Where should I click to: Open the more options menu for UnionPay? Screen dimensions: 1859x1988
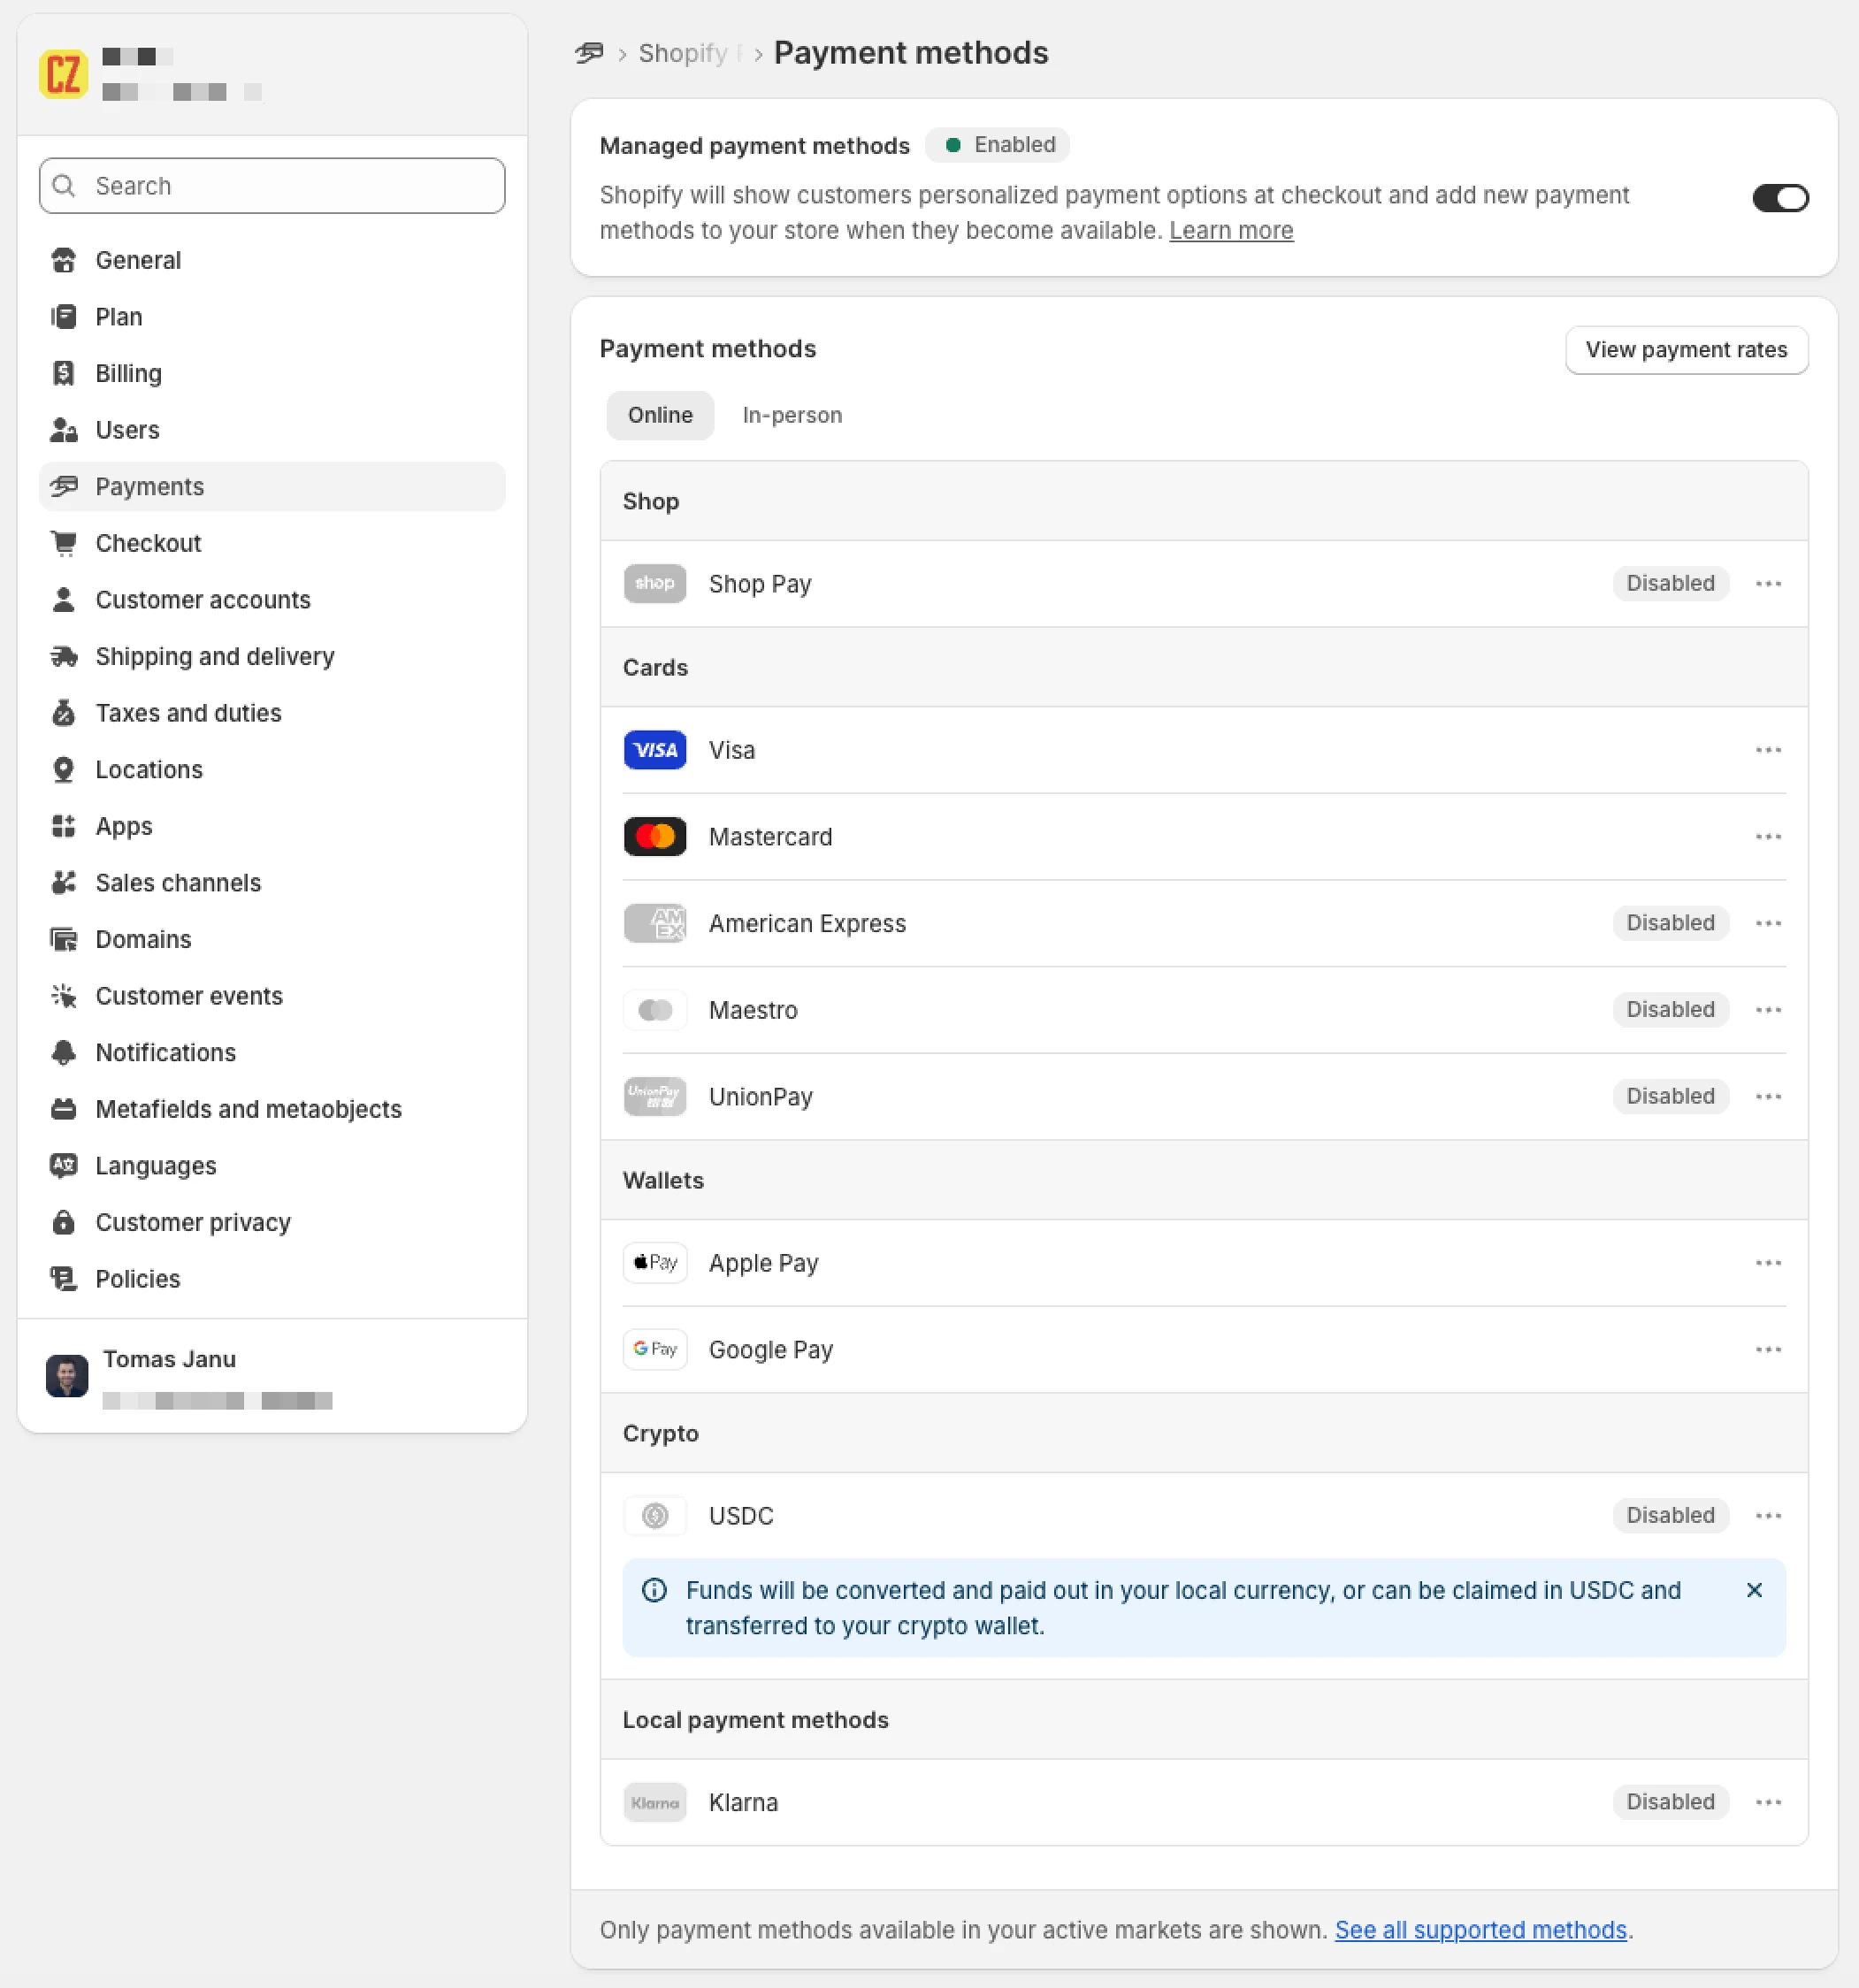click(1768, 1097)
